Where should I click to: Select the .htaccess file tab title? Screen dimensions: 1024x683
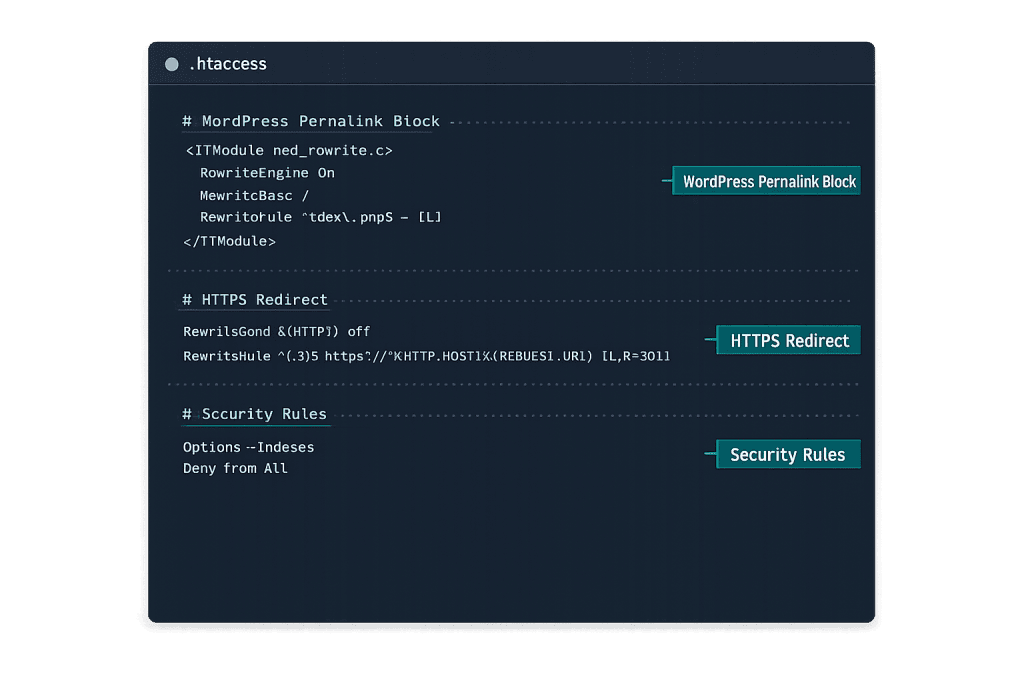pos(228,64)
